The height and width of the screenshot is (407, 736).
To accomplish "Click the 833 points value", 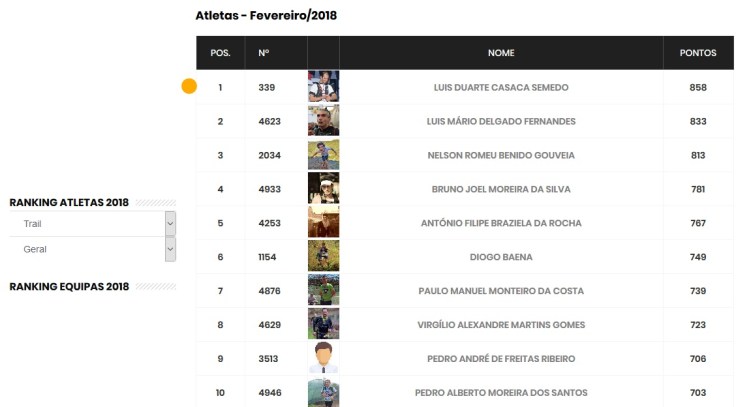I will tap(698, 121).
